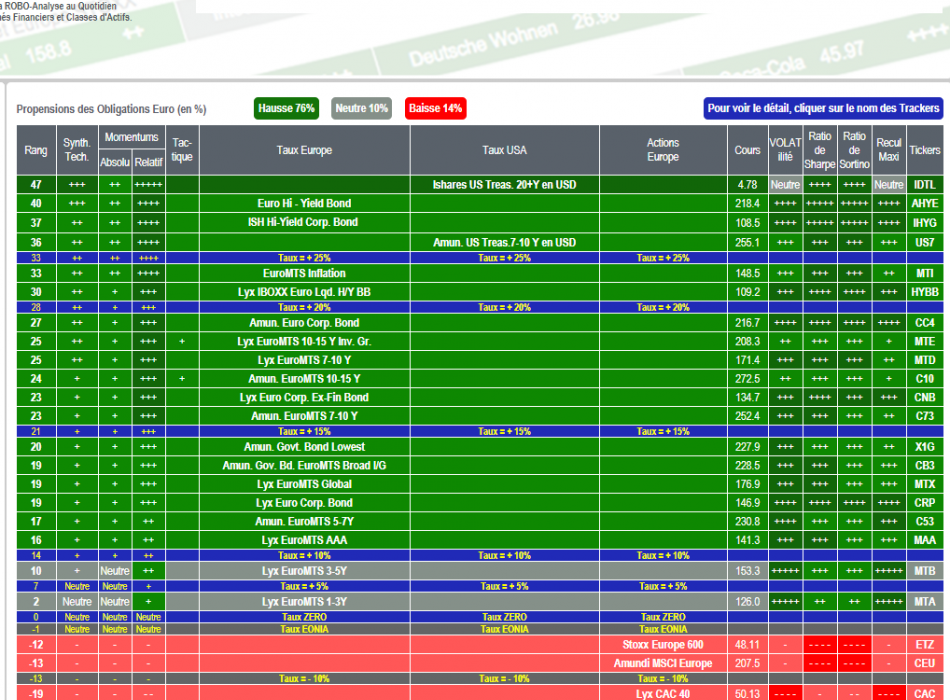
Task: Open the Lyx EuroMTS AAA tracker
Action: 304,541
